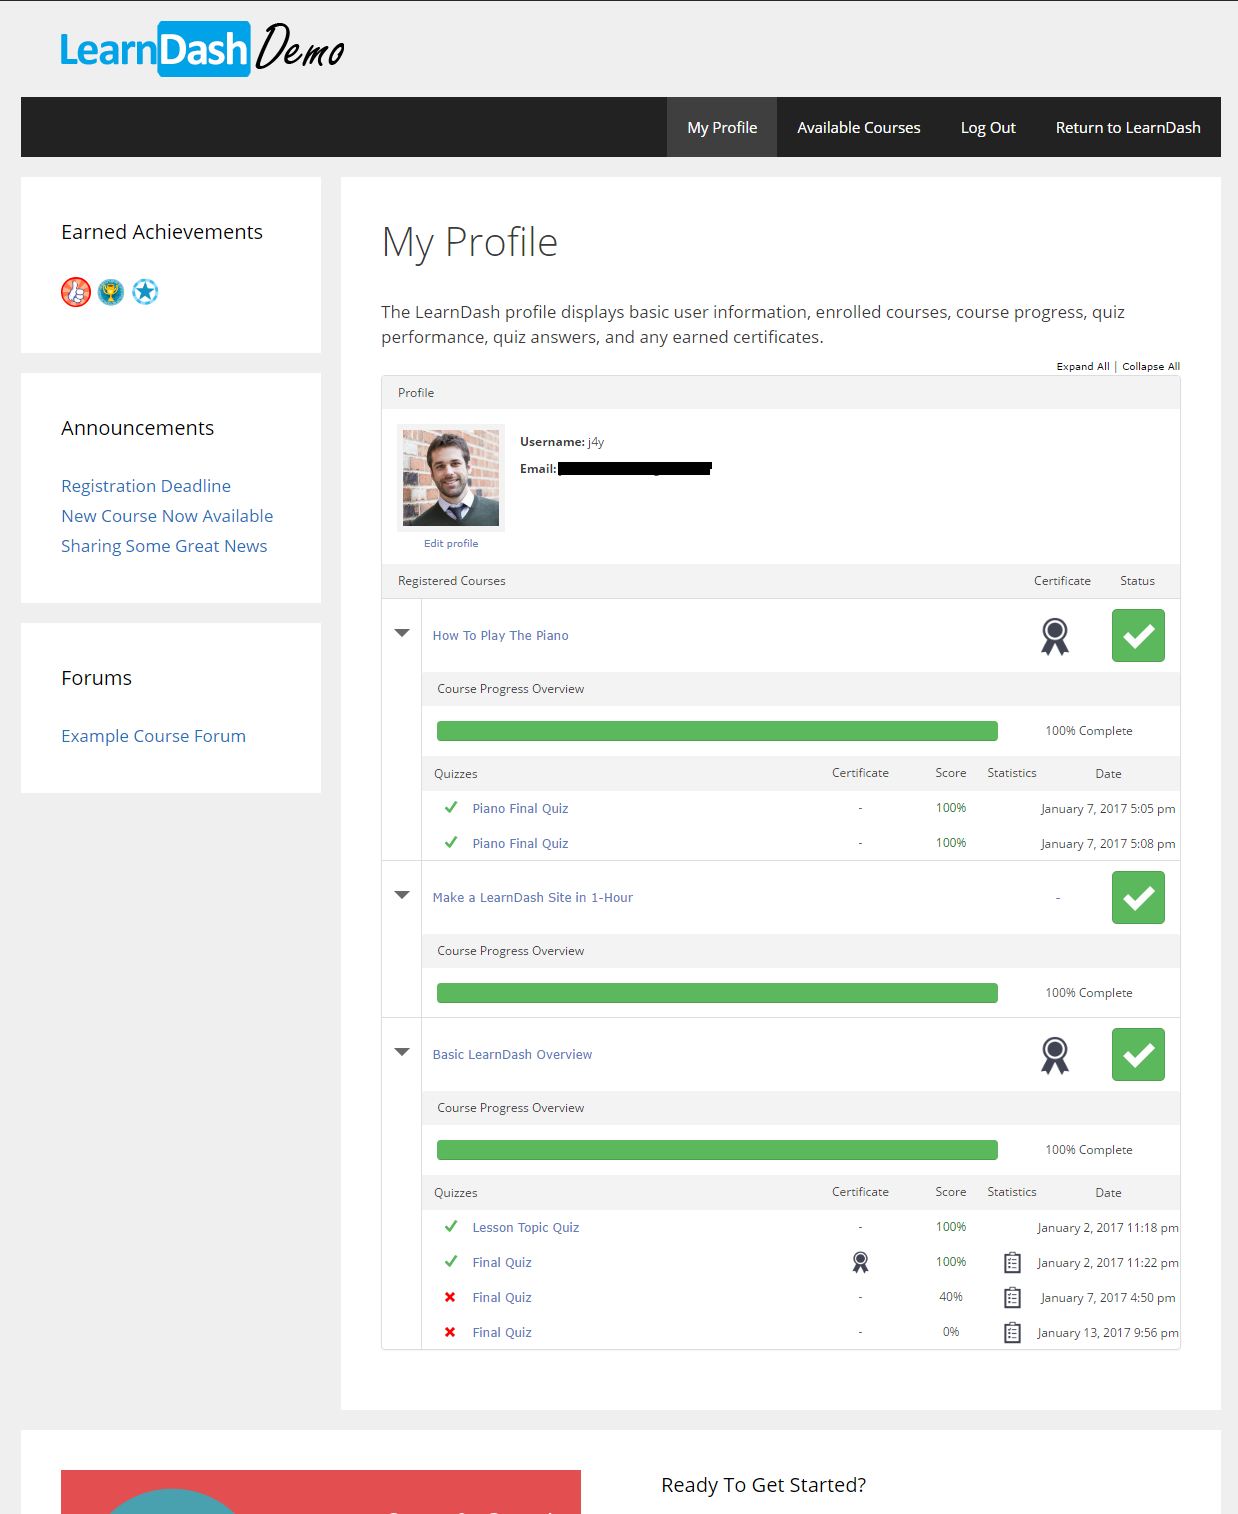1238x1514 pixels.
Task: Click the green status checkmark for LearnDash Site course
Action: (x=1138, y=897)
